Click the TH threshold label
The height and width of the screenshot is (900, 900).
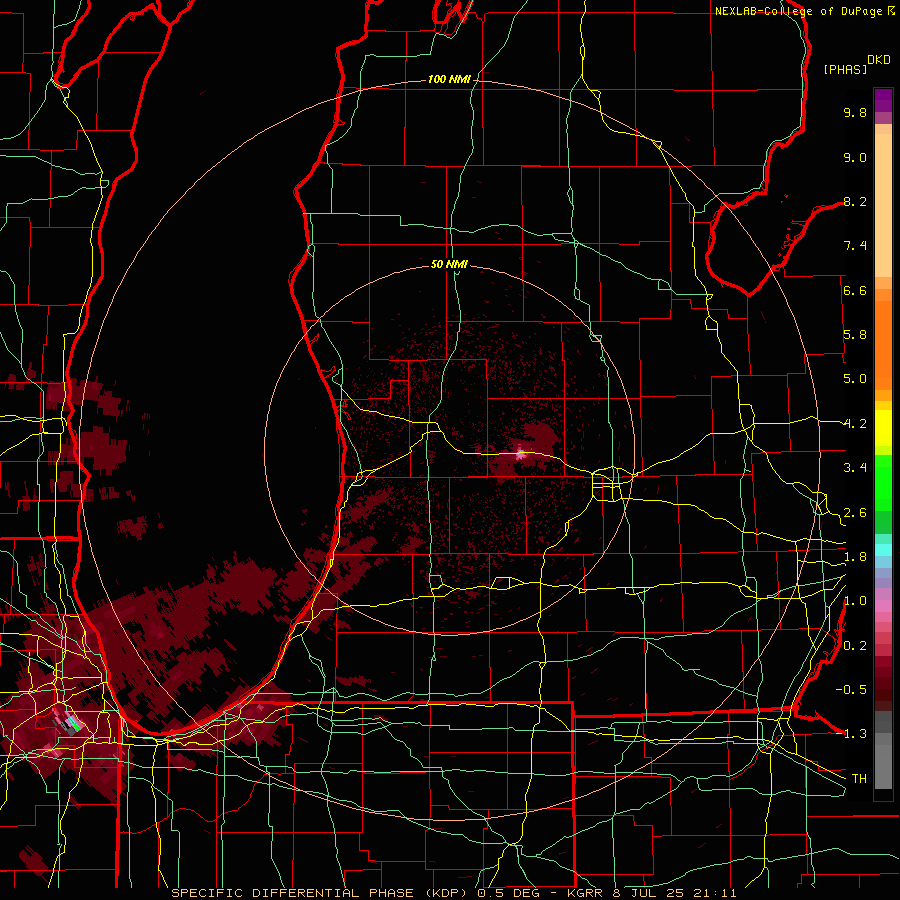click(859, 779)
